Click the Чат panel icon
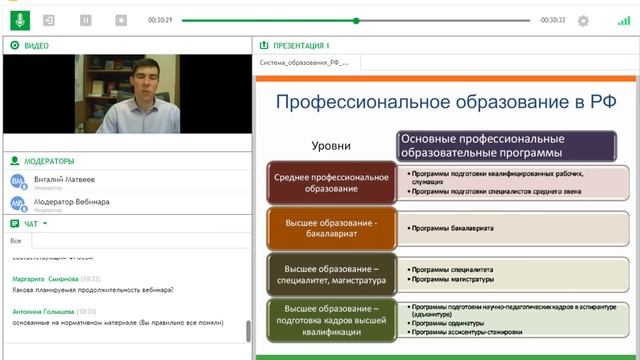640x360 pixels. click(15, 224)
